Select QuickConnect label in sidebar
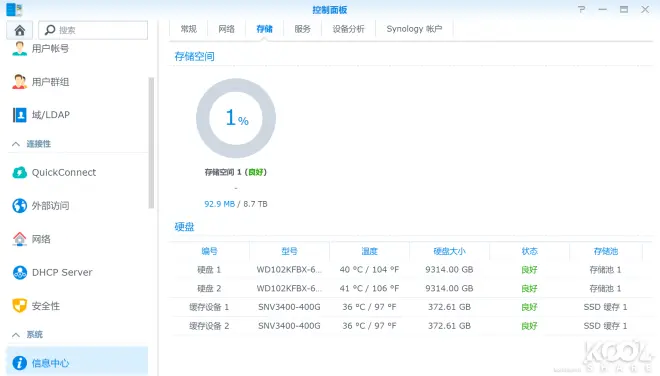The image size is (660, 376). (x=64, y=172)
